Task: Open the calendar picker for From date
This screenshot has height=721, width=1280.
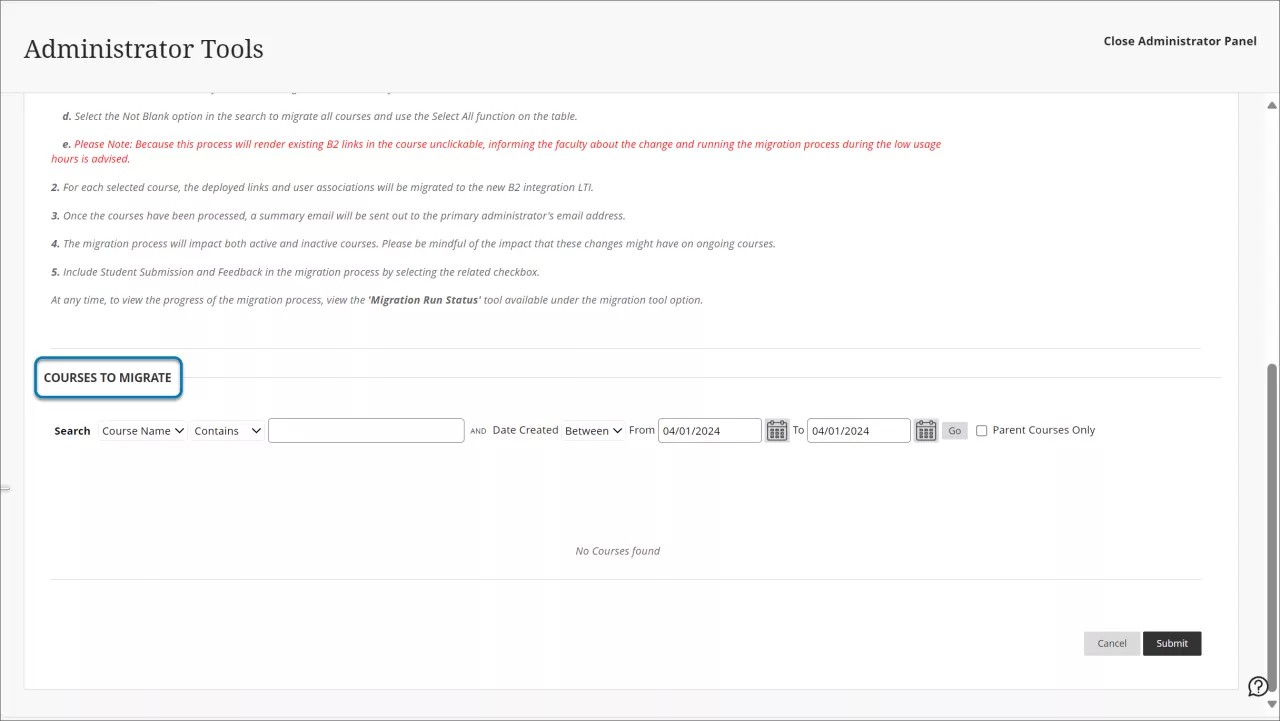Action: [x=777, y=430]
